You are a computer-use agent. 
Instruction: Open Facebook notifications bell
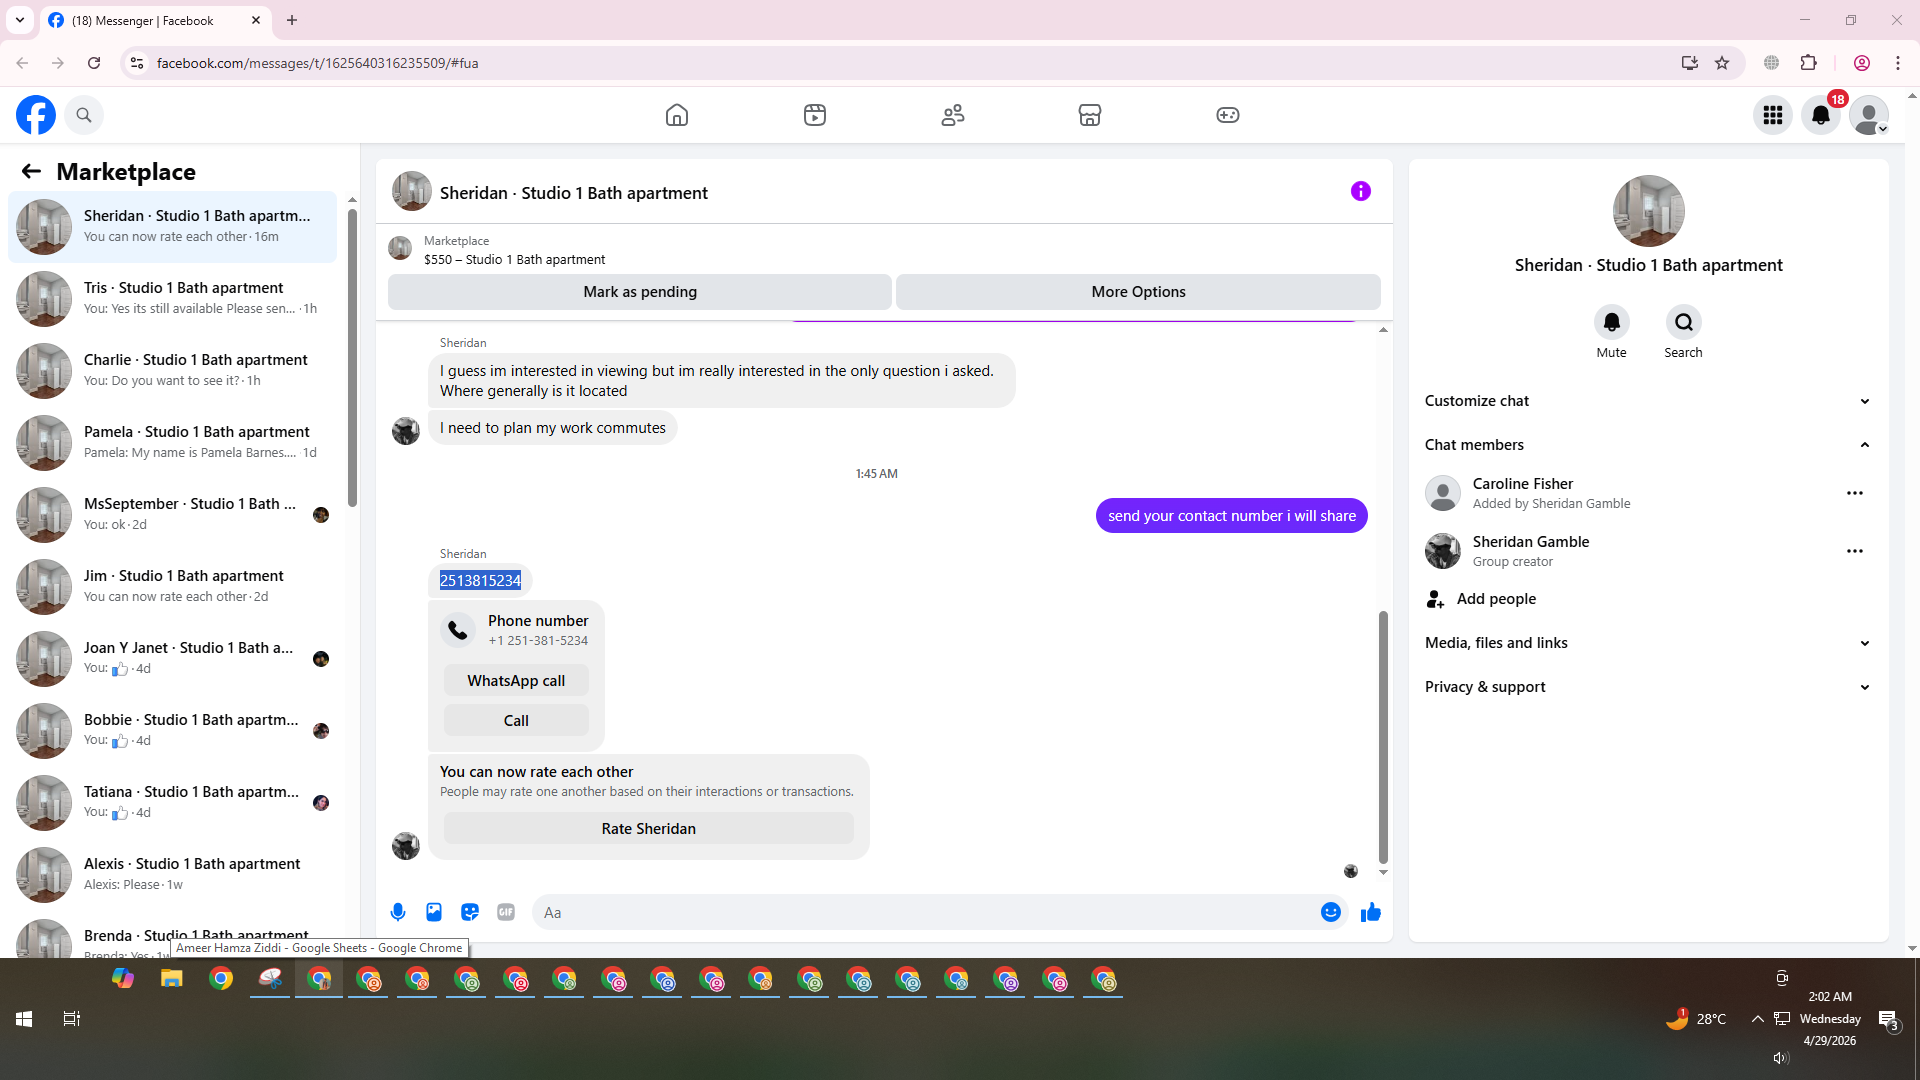pos(1820,115)
